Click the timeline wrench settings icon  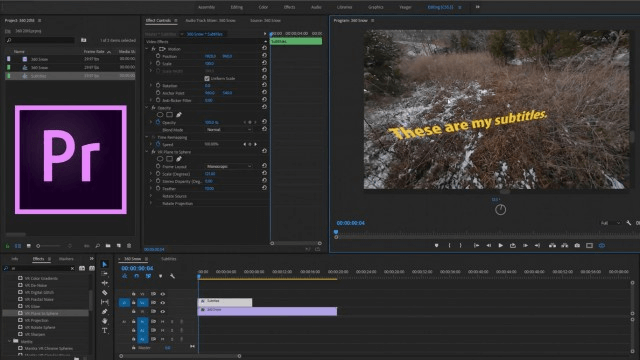coord(172,276)
